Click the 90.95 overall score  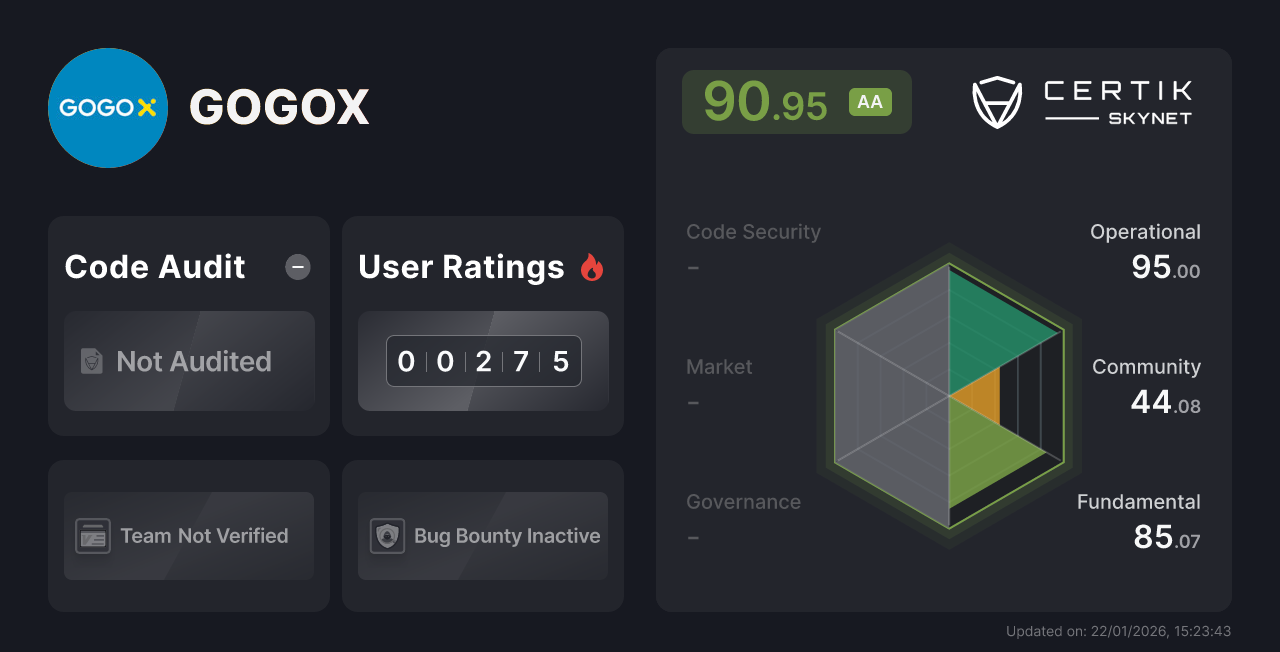[766, 101]
